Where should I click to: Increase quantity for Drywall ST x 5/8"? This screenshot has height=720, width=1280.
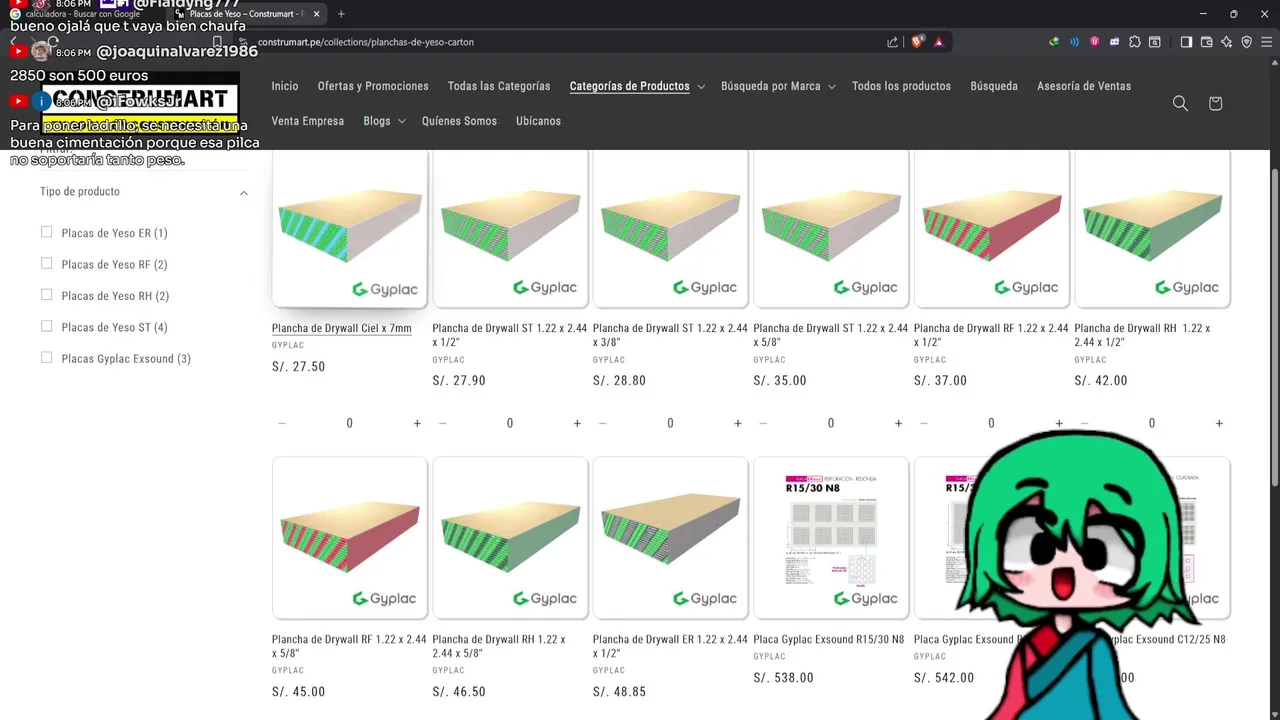898,423
